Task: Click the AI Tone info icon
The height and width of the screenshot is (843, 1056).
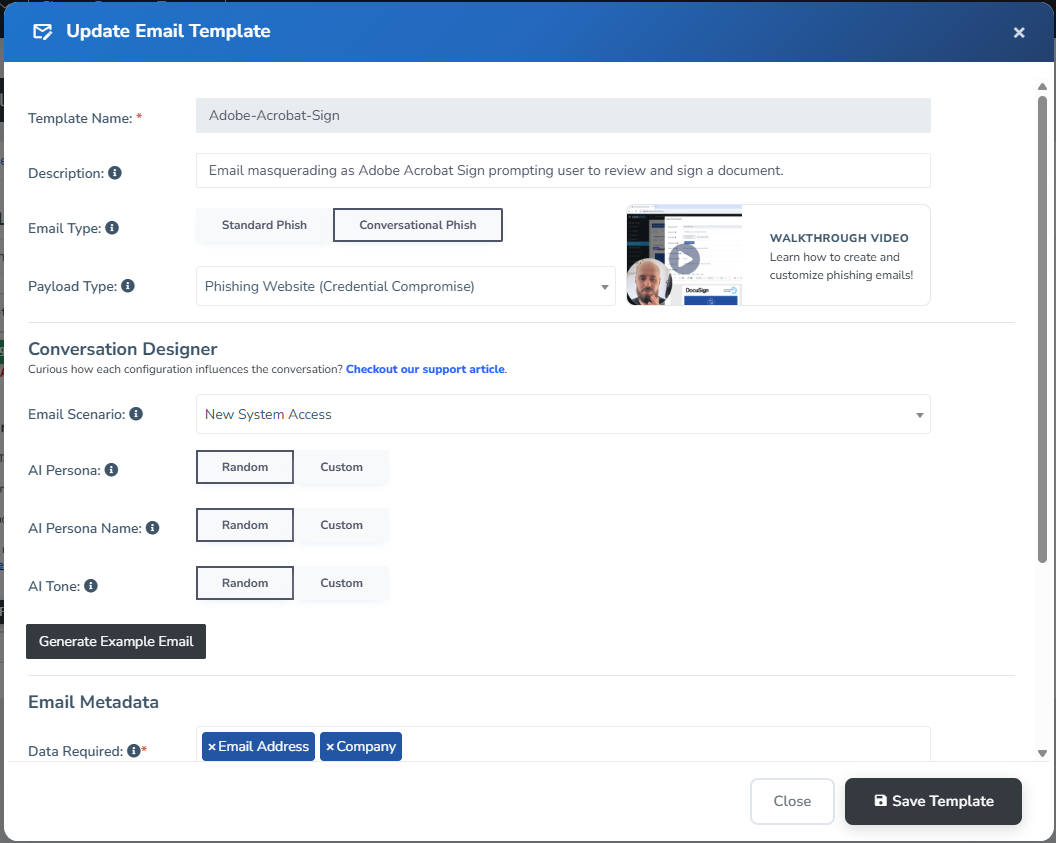Action: (91, 586)
